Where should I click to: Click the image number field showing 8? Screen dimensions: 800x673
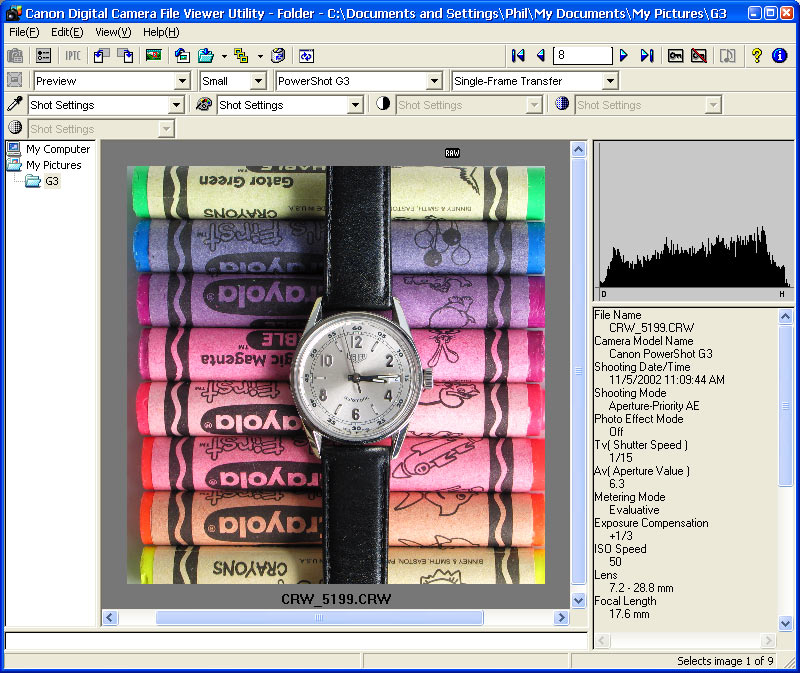(x=583, y=55)
